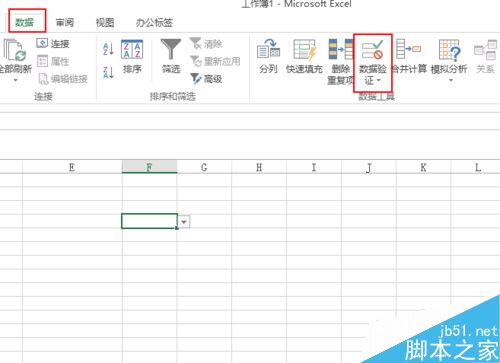Open the 数据验证 data validation dropdown

(373, 62)
